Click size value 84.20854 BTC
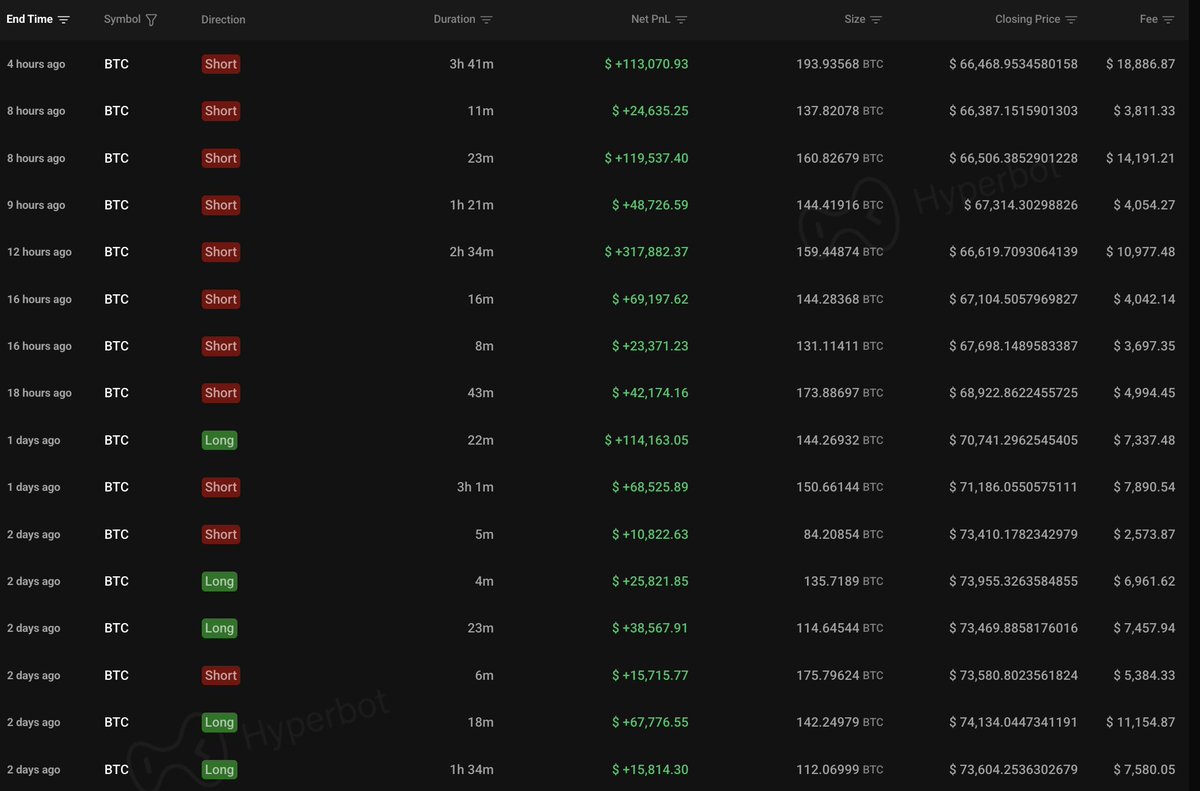The height and width of the screenshot is (791, 1200). coord(844,534)
